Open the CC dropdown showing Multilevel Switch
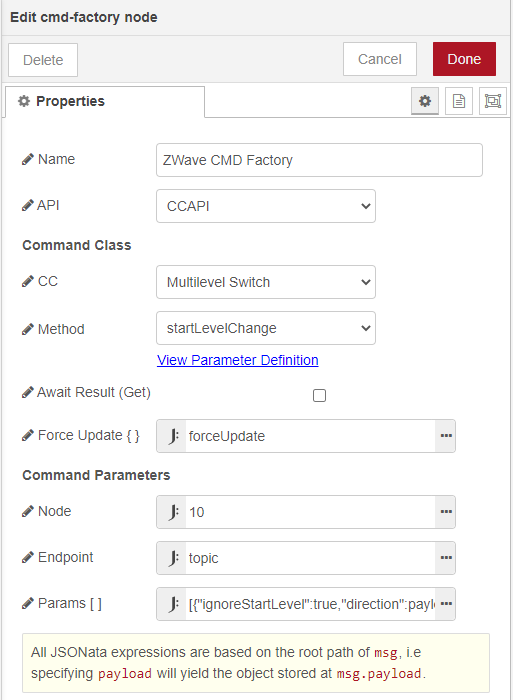The image size is (513, 700). [x=266, y=282]
